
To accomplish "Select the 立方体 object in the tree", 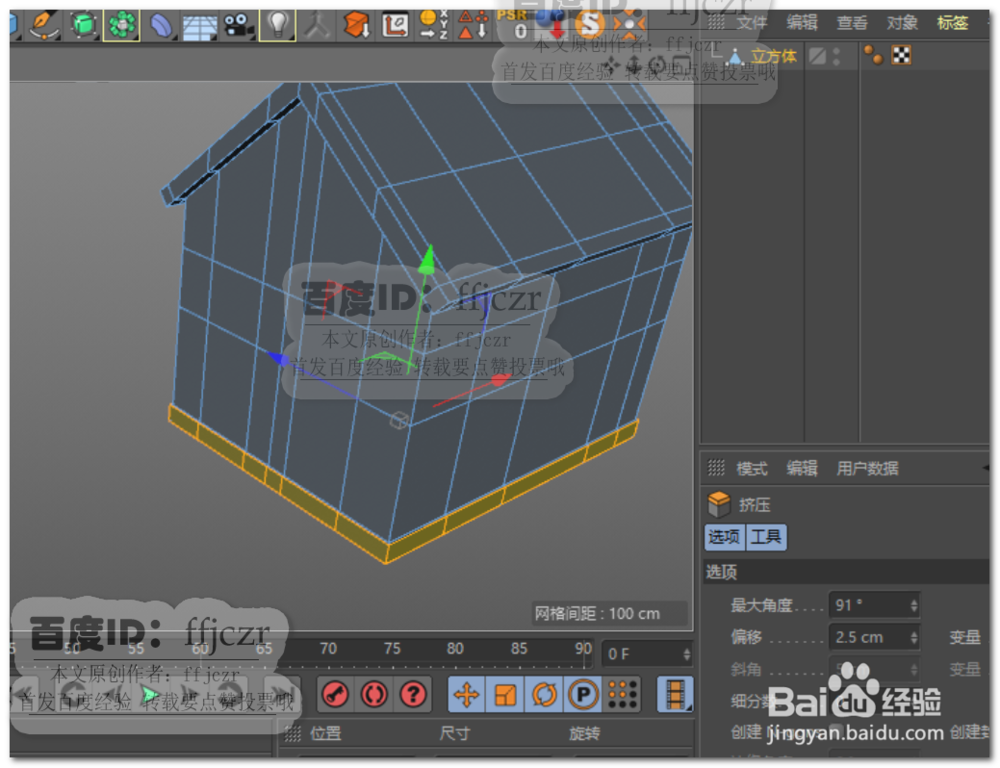I will [x=773, y=57].
